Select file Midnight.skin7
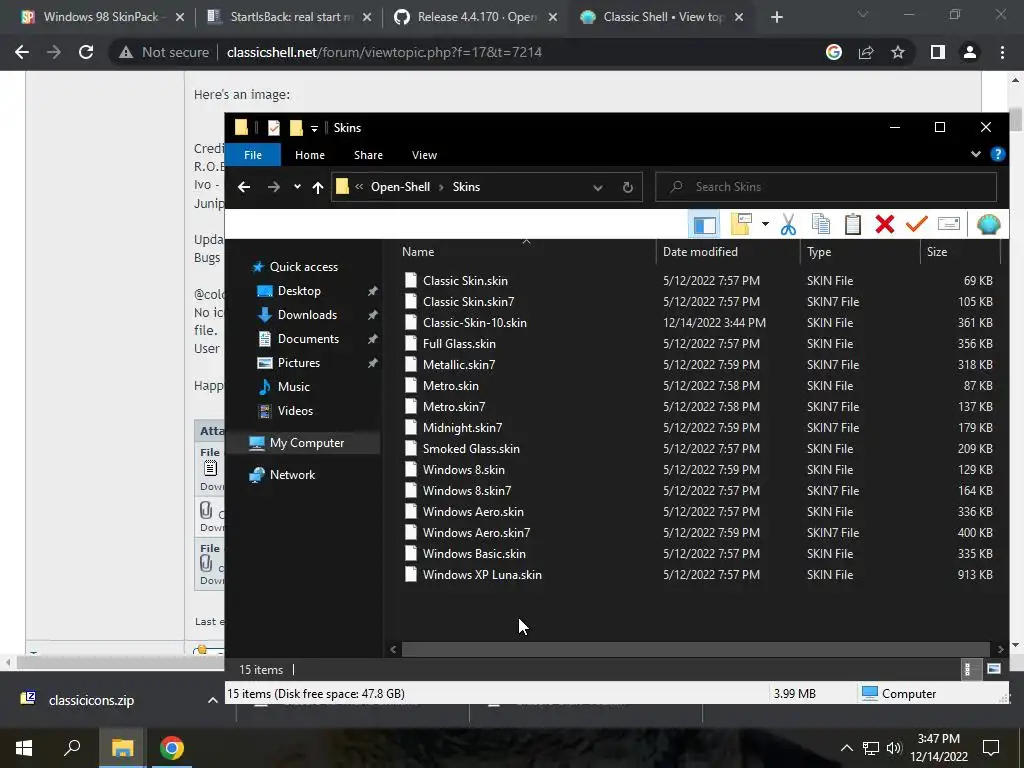 coord(462,428)
